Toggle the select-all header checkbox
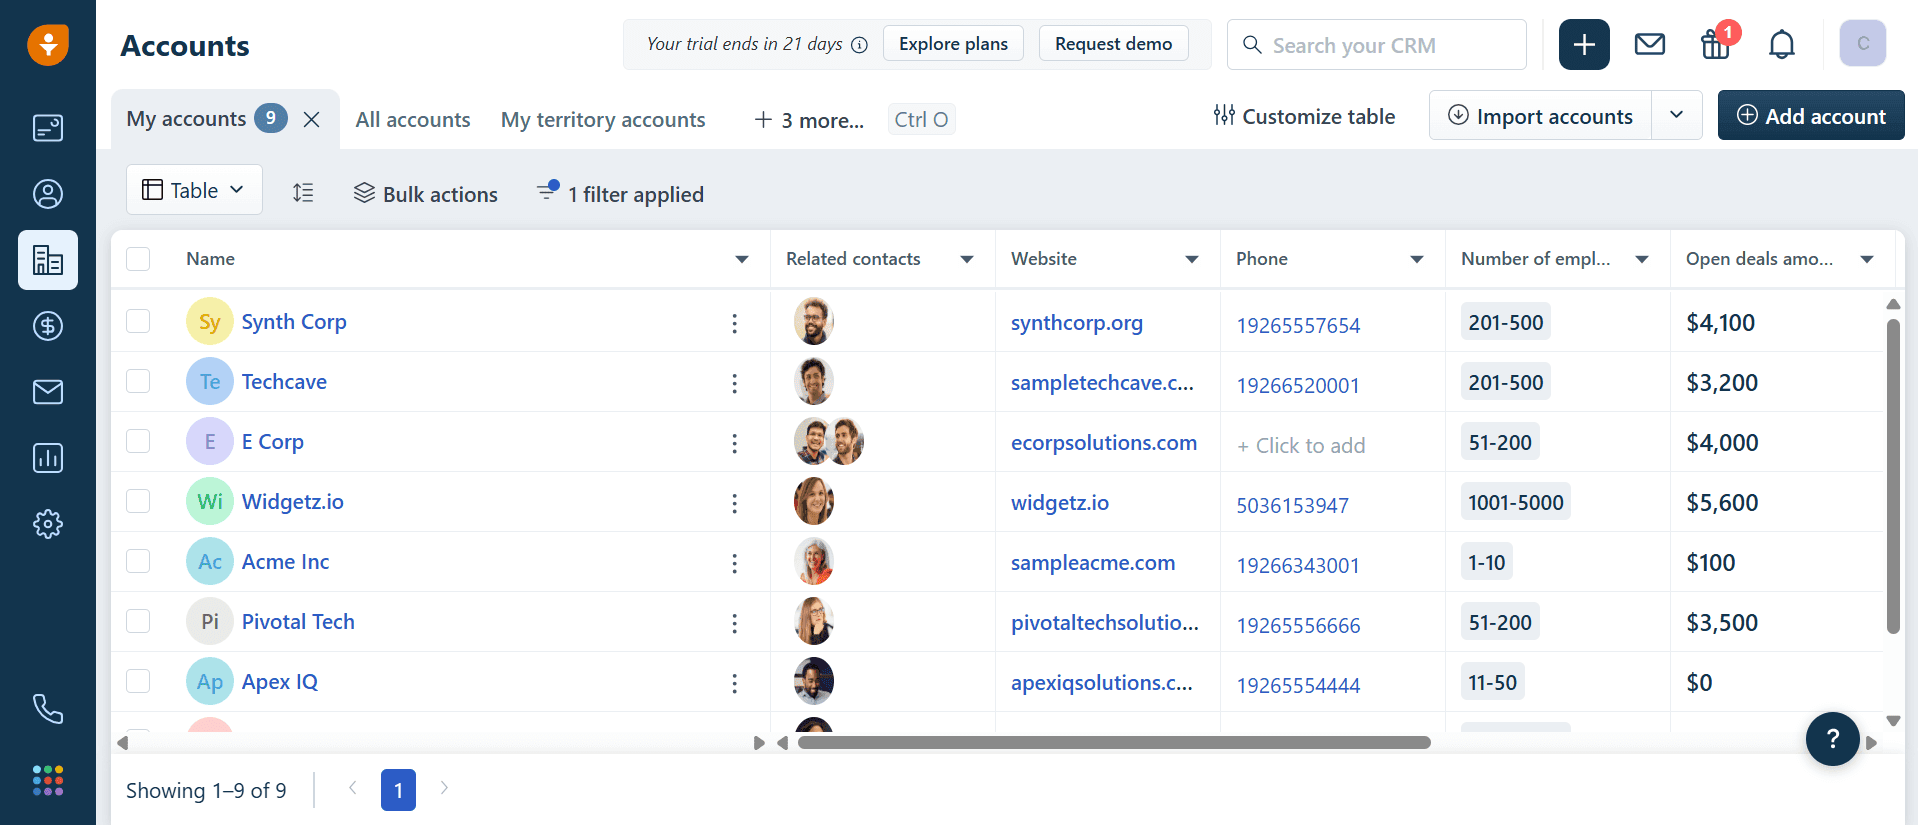 [138, 259]
